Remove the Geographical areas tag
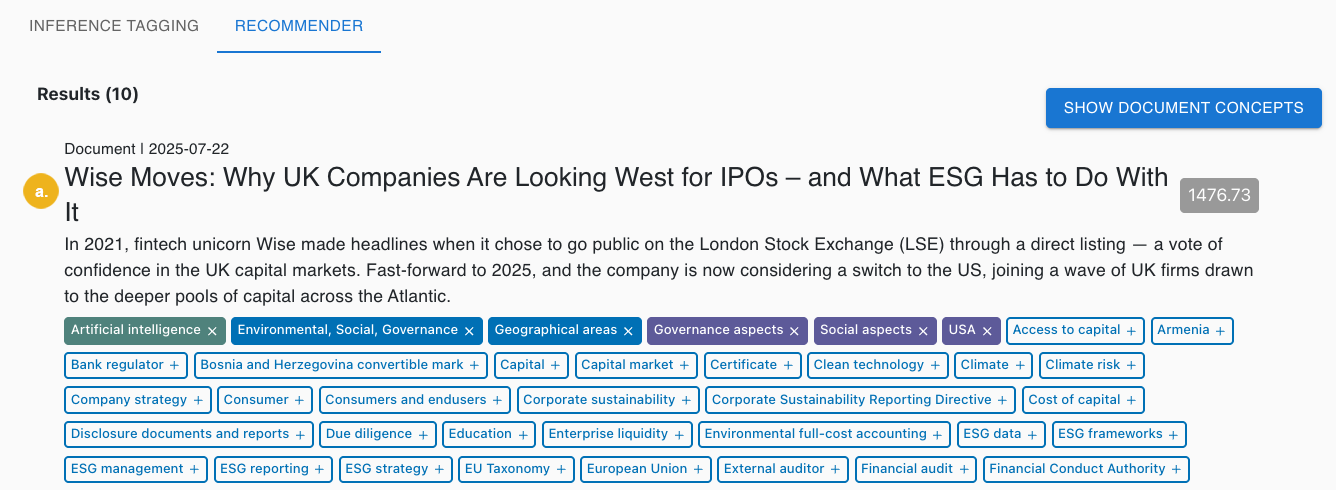The image size is (1336, 490). [x=628, y=331]
